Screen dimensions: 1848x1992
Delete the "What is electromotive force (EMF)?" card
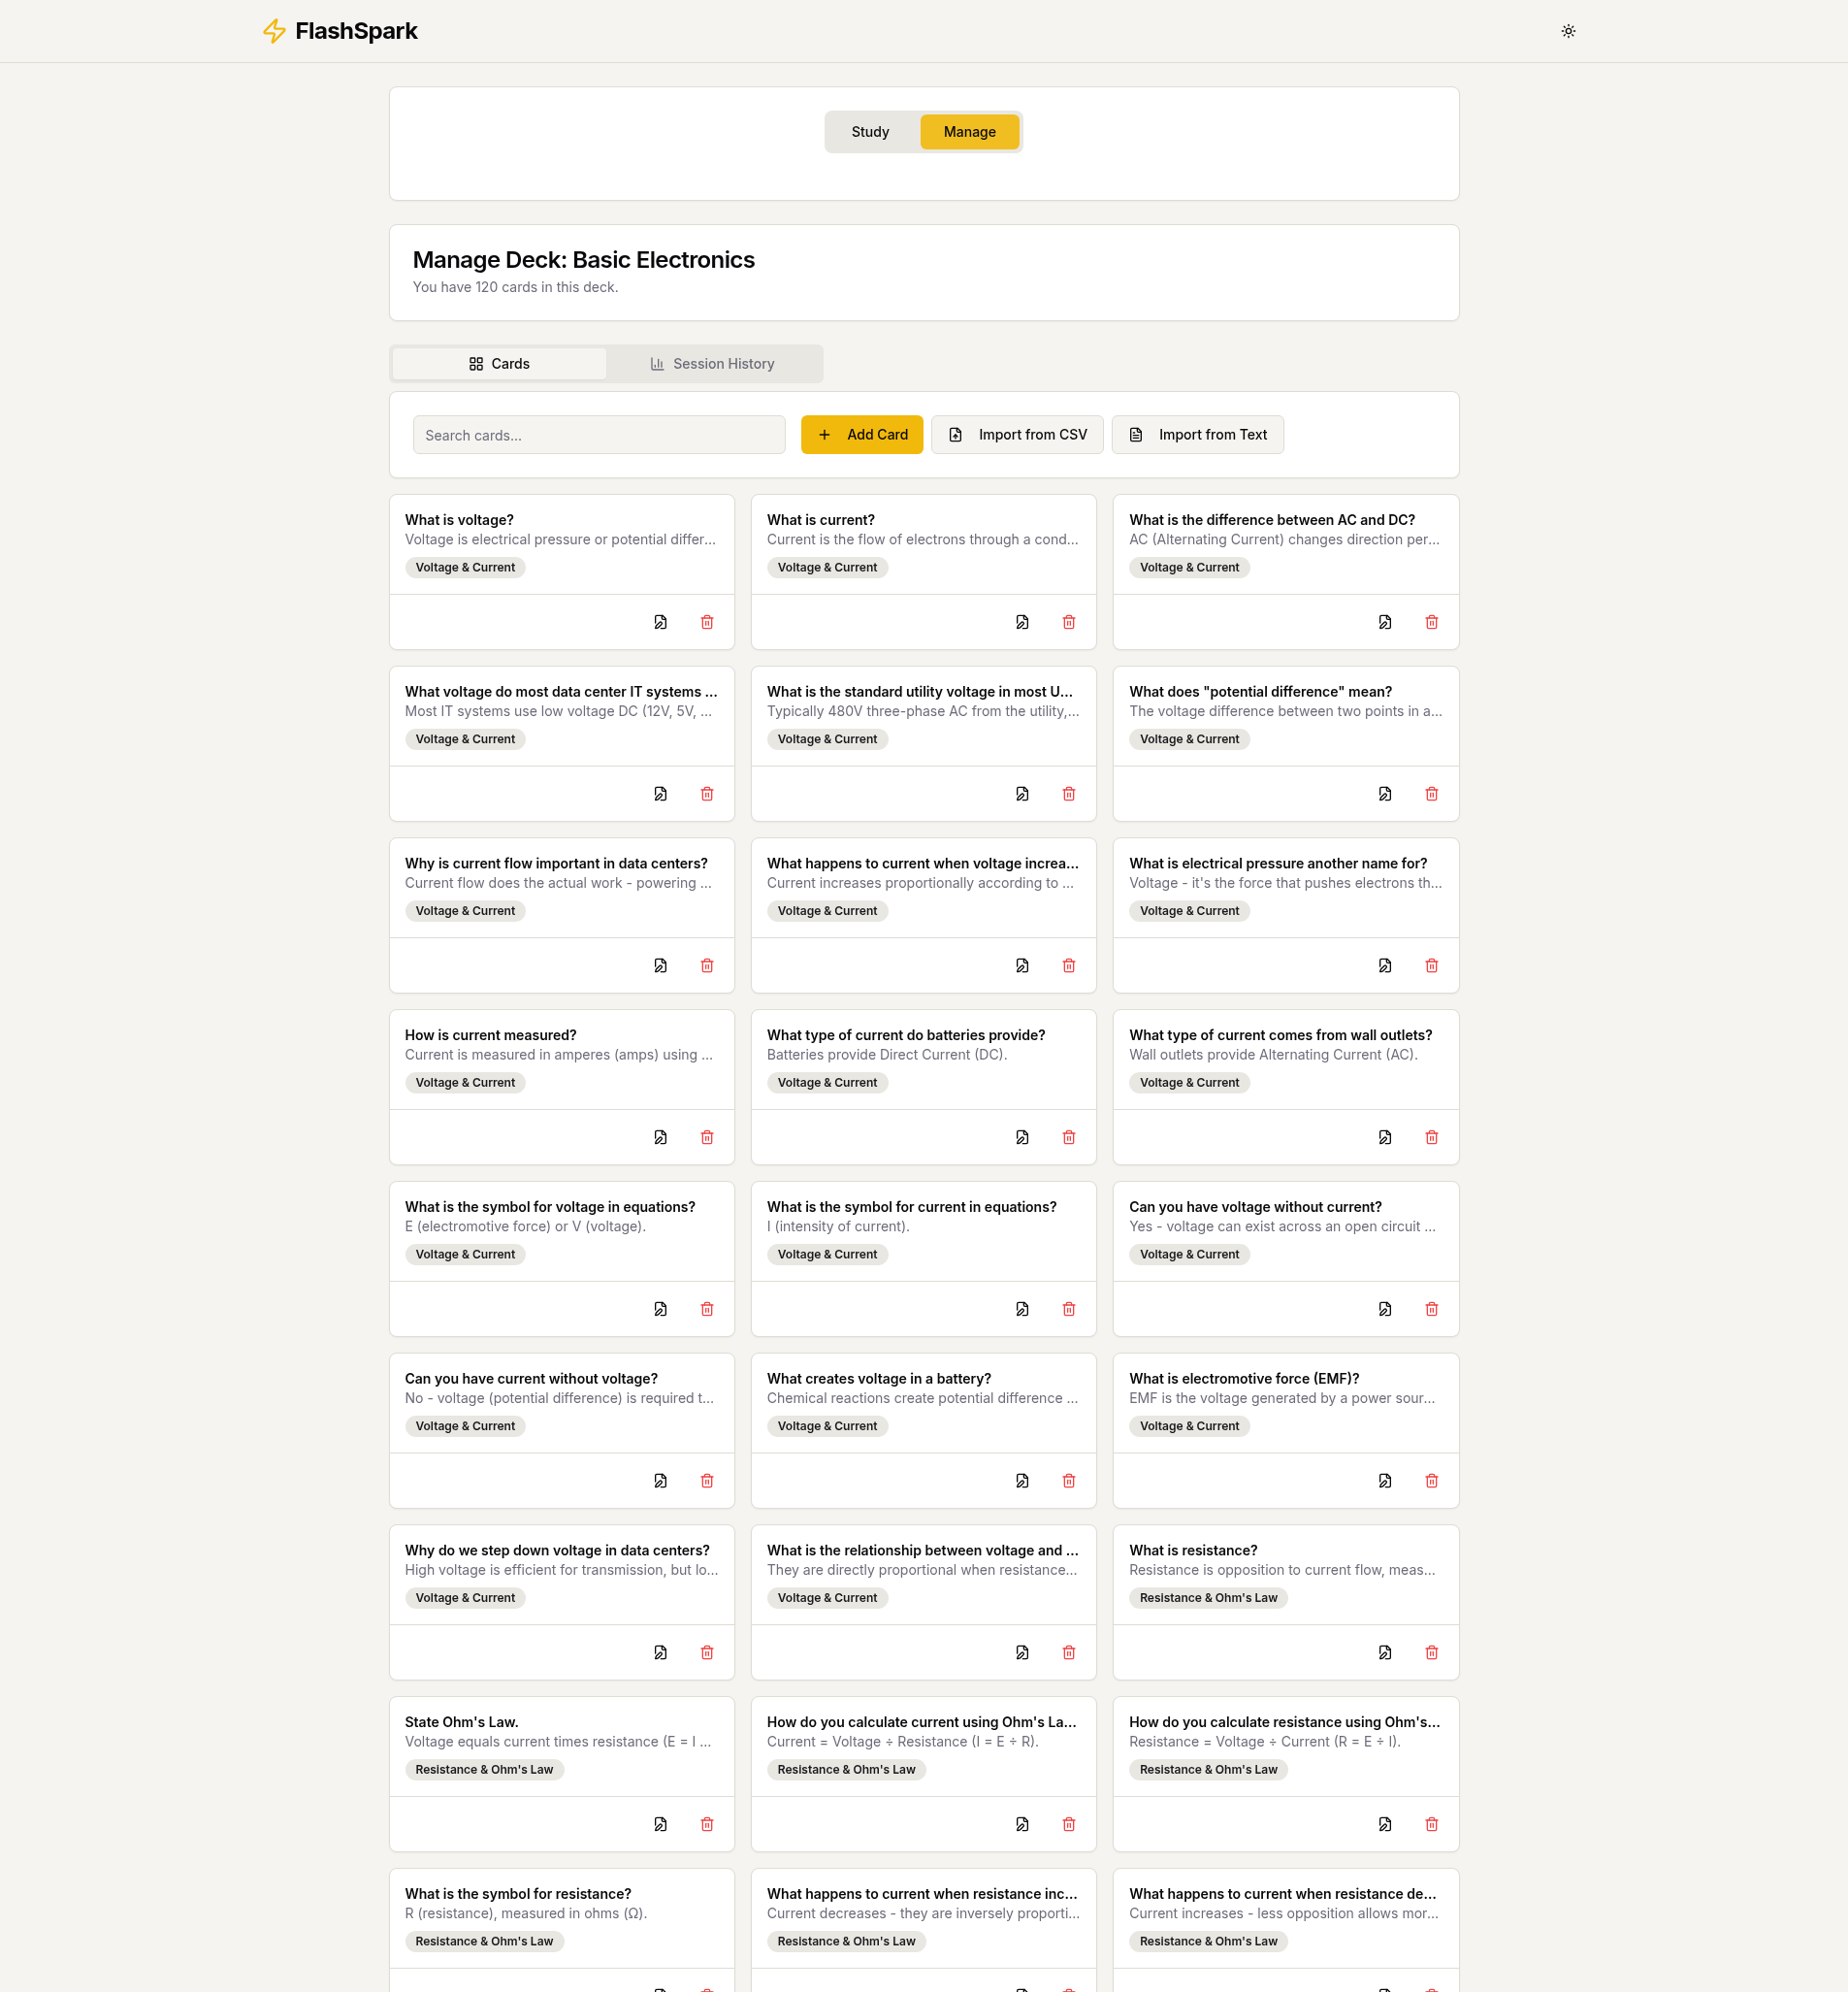(1432, 1480)
